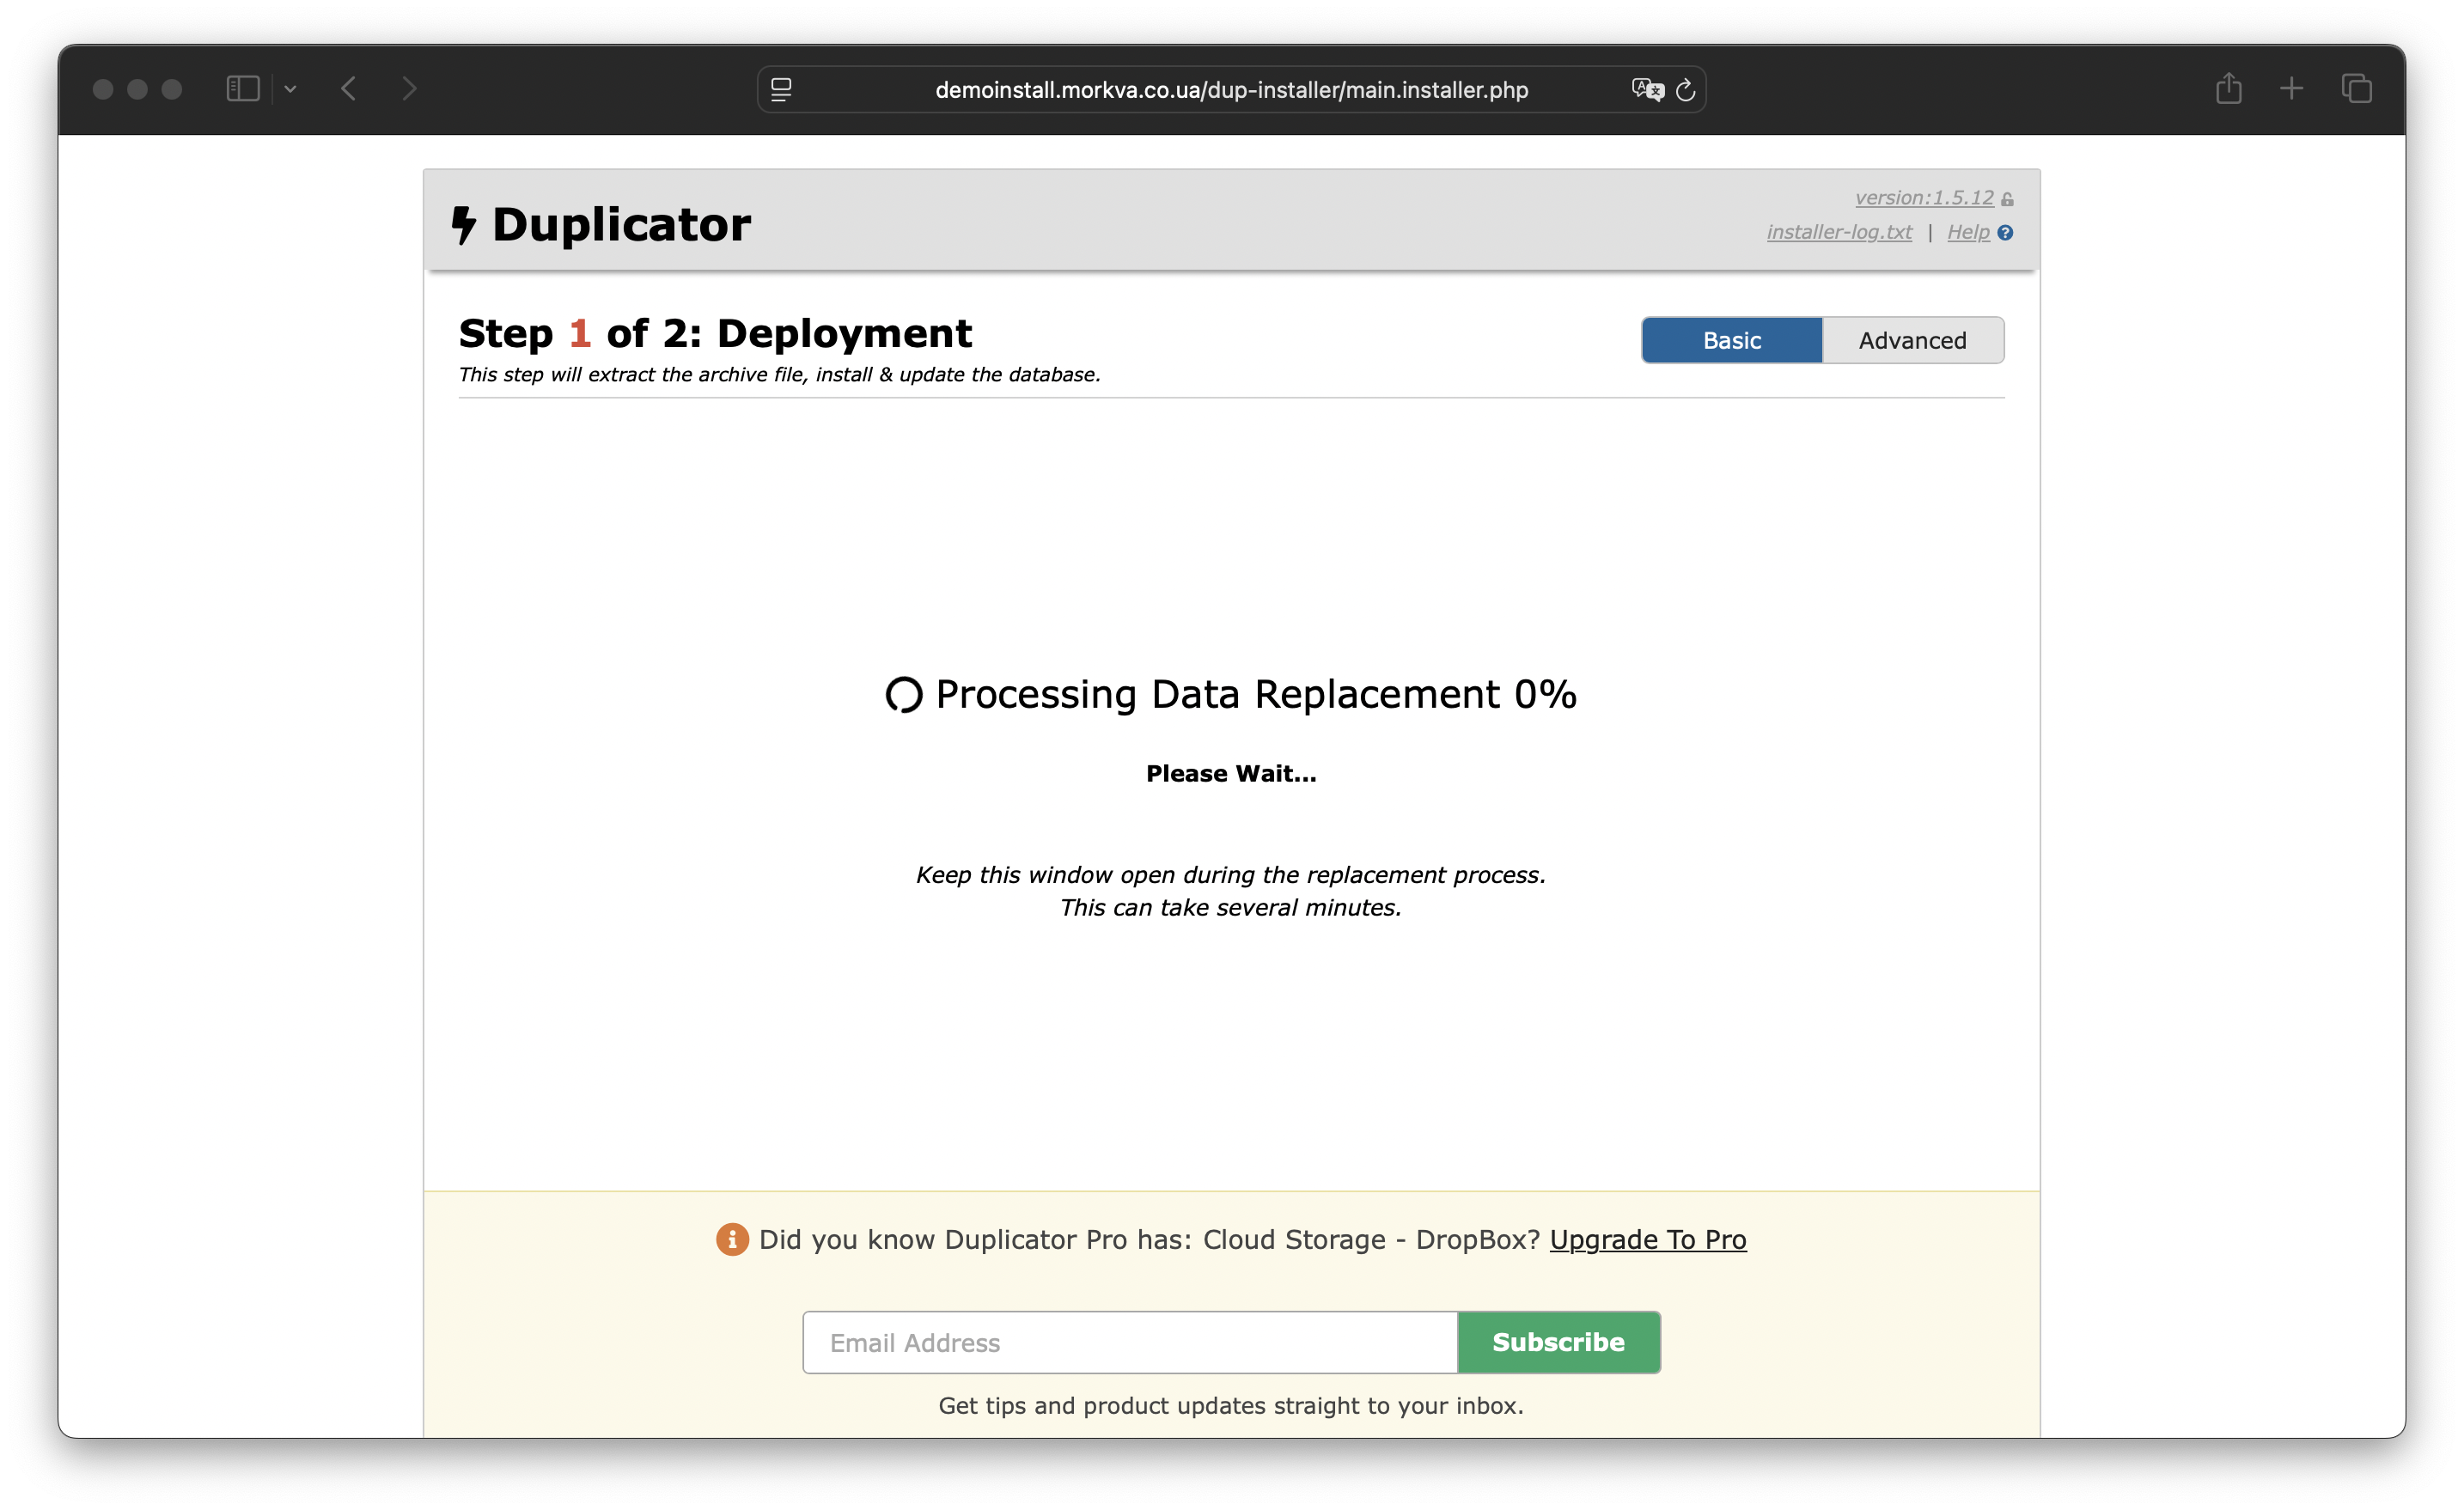This screenshot has height=1510, width=2464.
Task: Click the orange info icon in the banner
Action: (x=732, y=1239)
